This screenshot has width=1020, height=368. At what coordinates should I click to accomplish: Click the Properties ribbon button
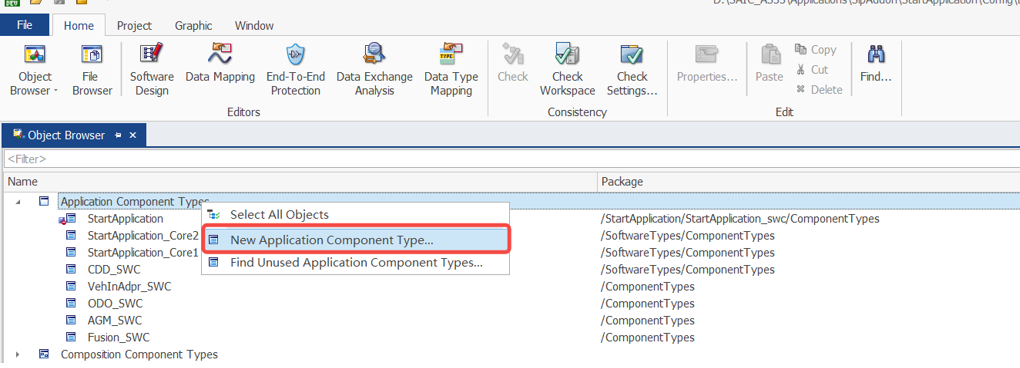707,63
